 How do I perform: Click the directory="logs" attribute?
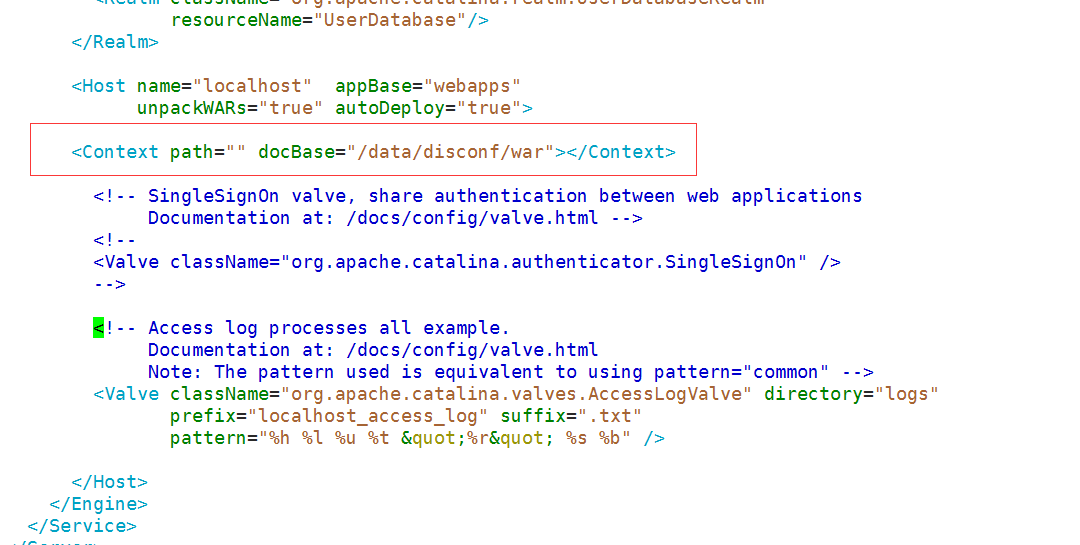coord(851,394)
